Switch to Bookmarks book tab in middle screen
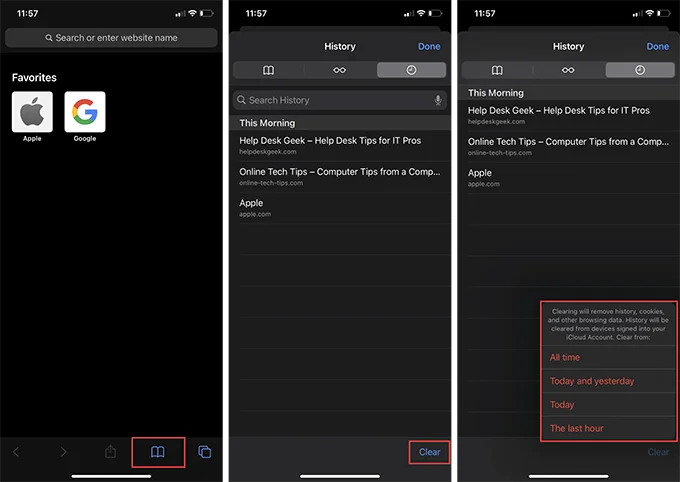This screenshot has width=680, height=482. [268, 70]
